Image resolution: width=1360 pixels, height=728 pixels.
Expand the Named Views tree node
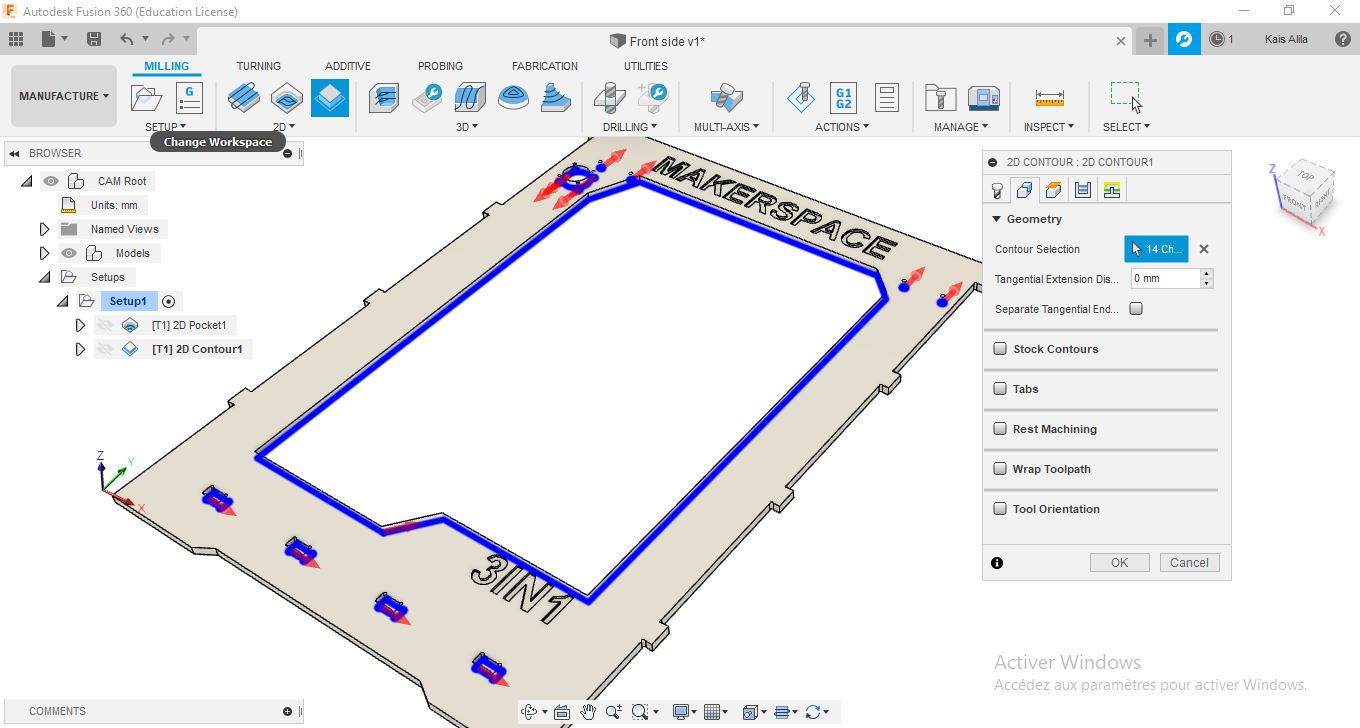[44, 229]
